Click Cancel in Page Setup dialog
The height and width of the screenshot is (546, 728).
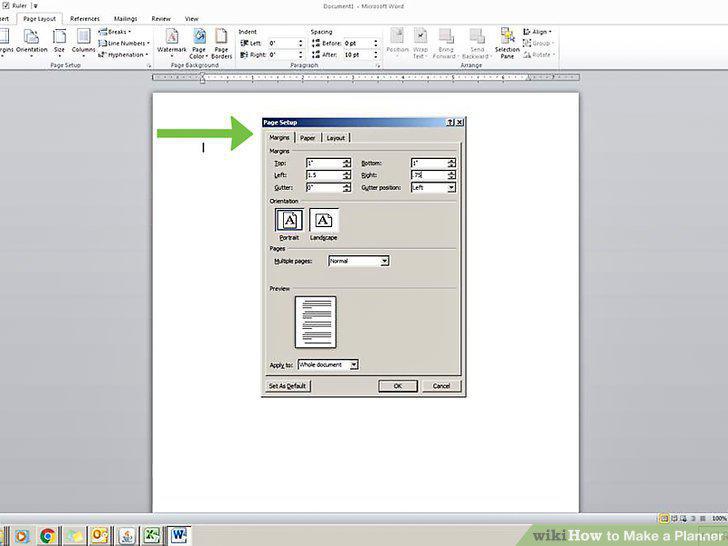click(441, 386)
